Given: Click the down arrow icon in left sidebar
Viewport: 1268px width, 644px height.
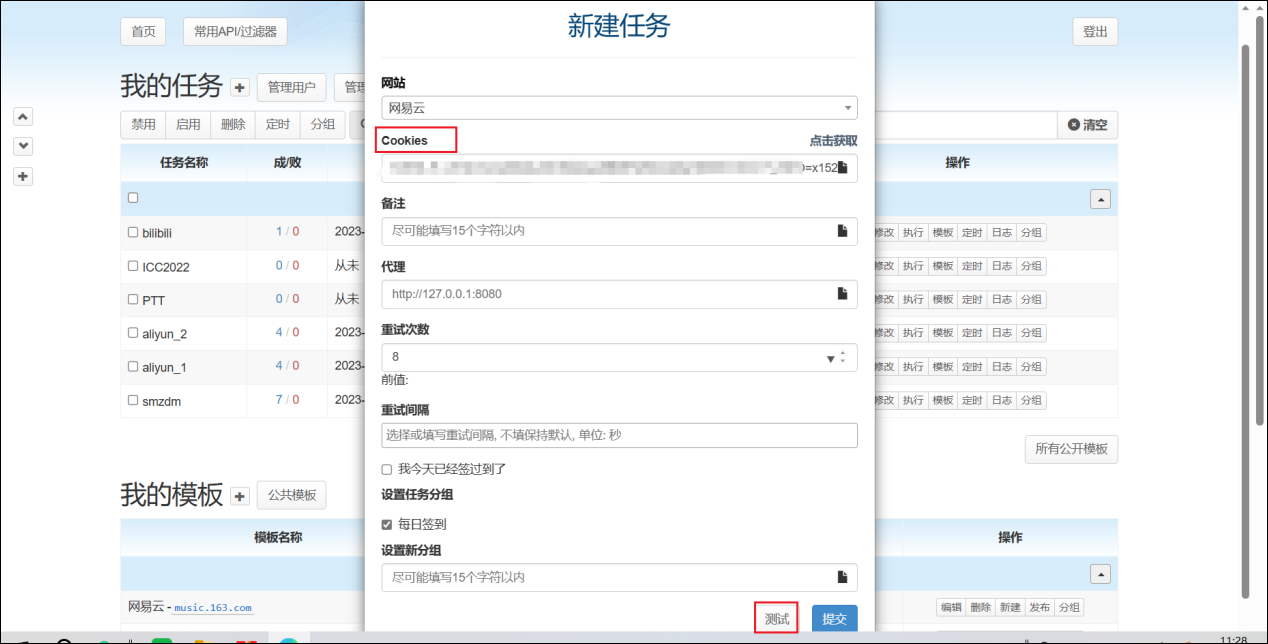Looking at the screenshot, I should click(24, 146).
